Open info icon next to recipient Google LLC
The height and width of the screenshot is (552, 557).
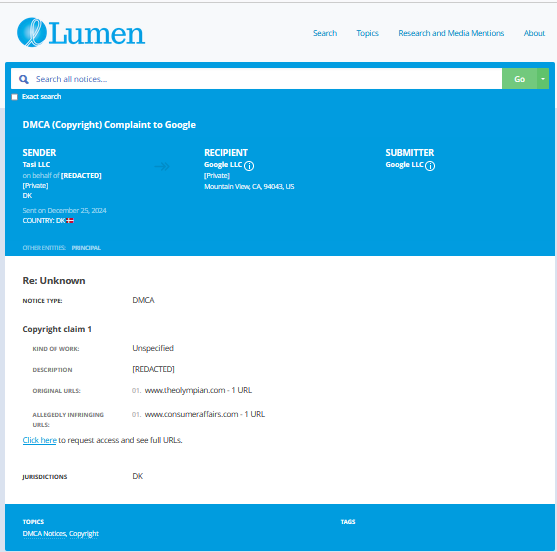[249, 166]
